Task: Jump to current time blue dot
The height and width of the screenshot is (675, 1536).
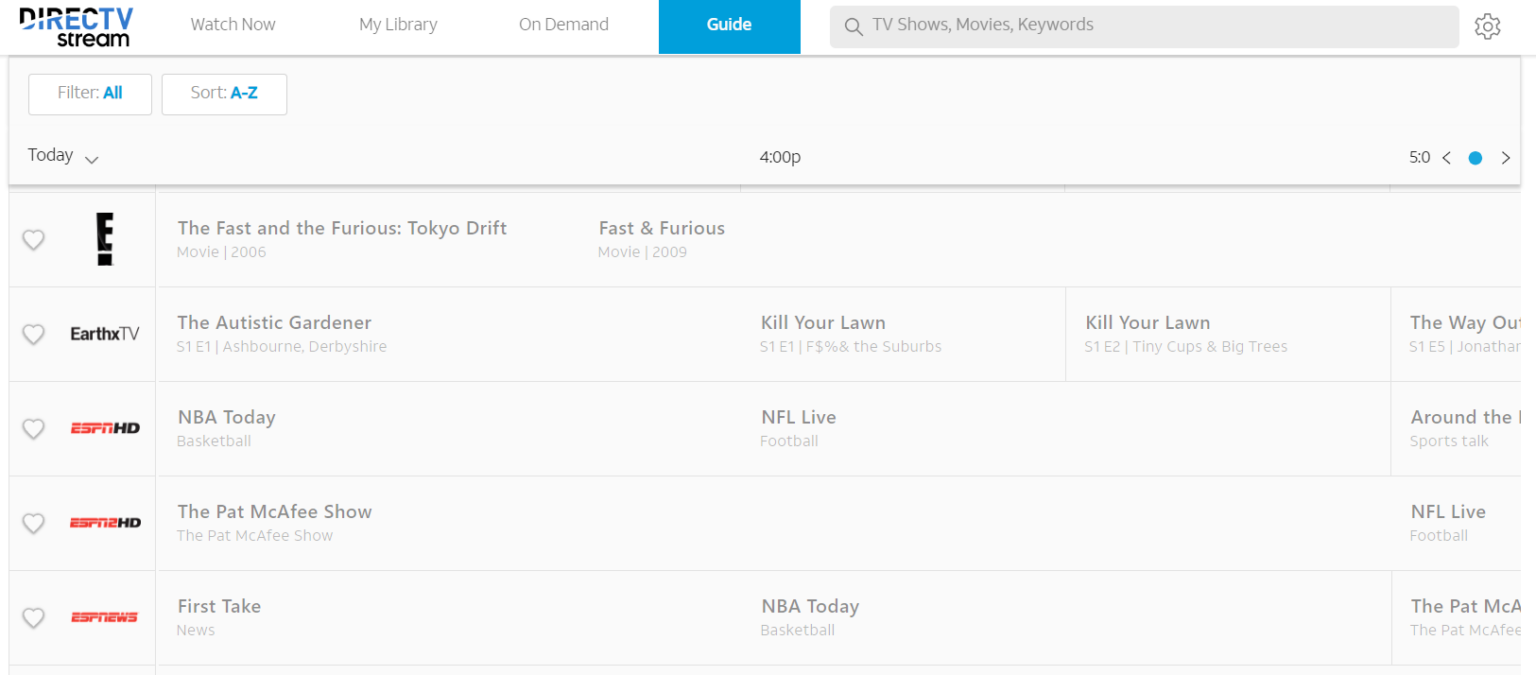Action: (1475, 158)
